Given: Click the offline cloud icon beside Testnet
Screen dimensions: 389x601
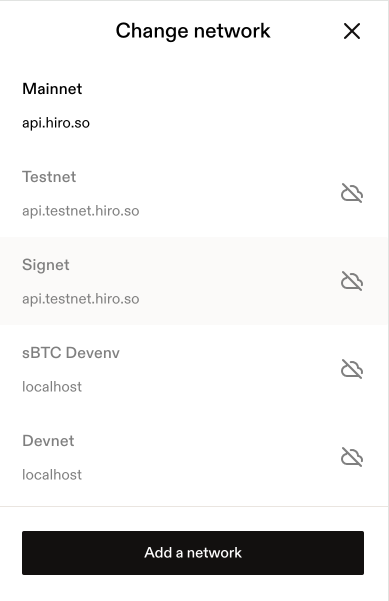Looking at the screenshot, I should click(352, 193).
